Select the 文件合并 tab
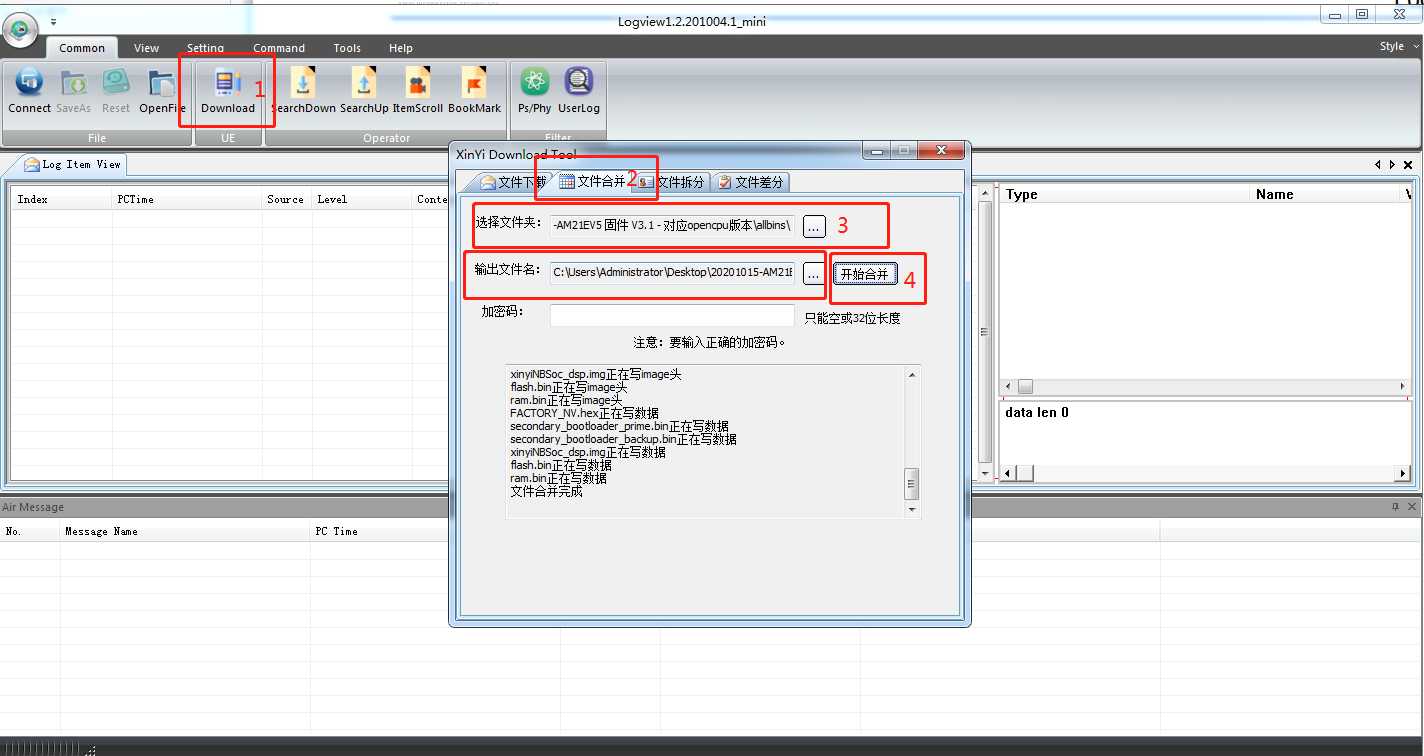This screenshot has width=1424, height=756. pos(593,182)
